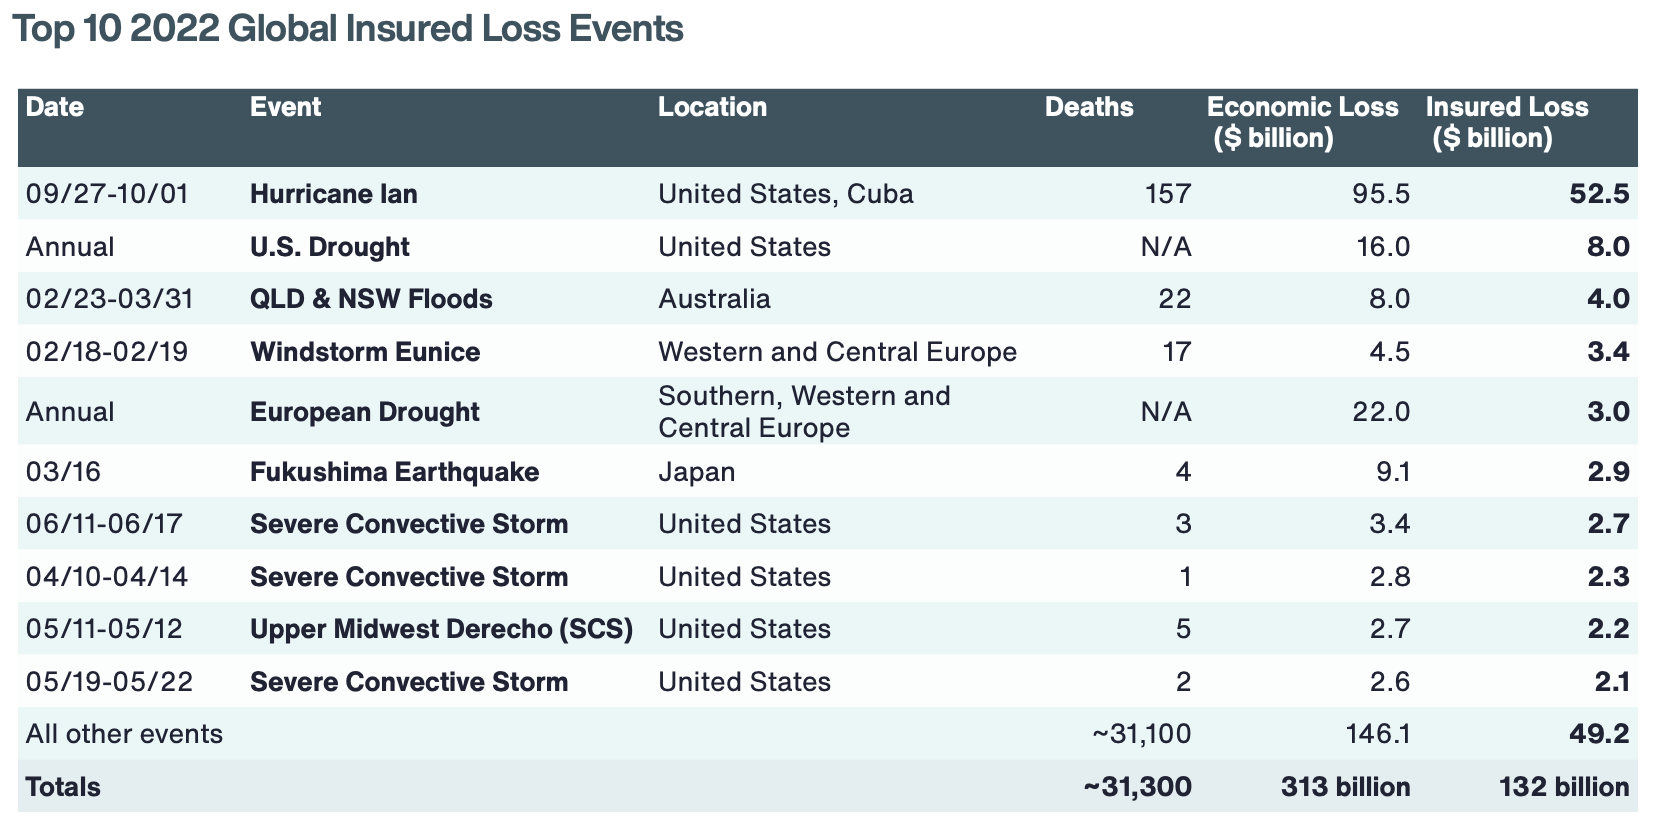The image size is (1654, 830).
Task: Click the Fukushima Earthquake entry
Action: [x=394, y=472]
